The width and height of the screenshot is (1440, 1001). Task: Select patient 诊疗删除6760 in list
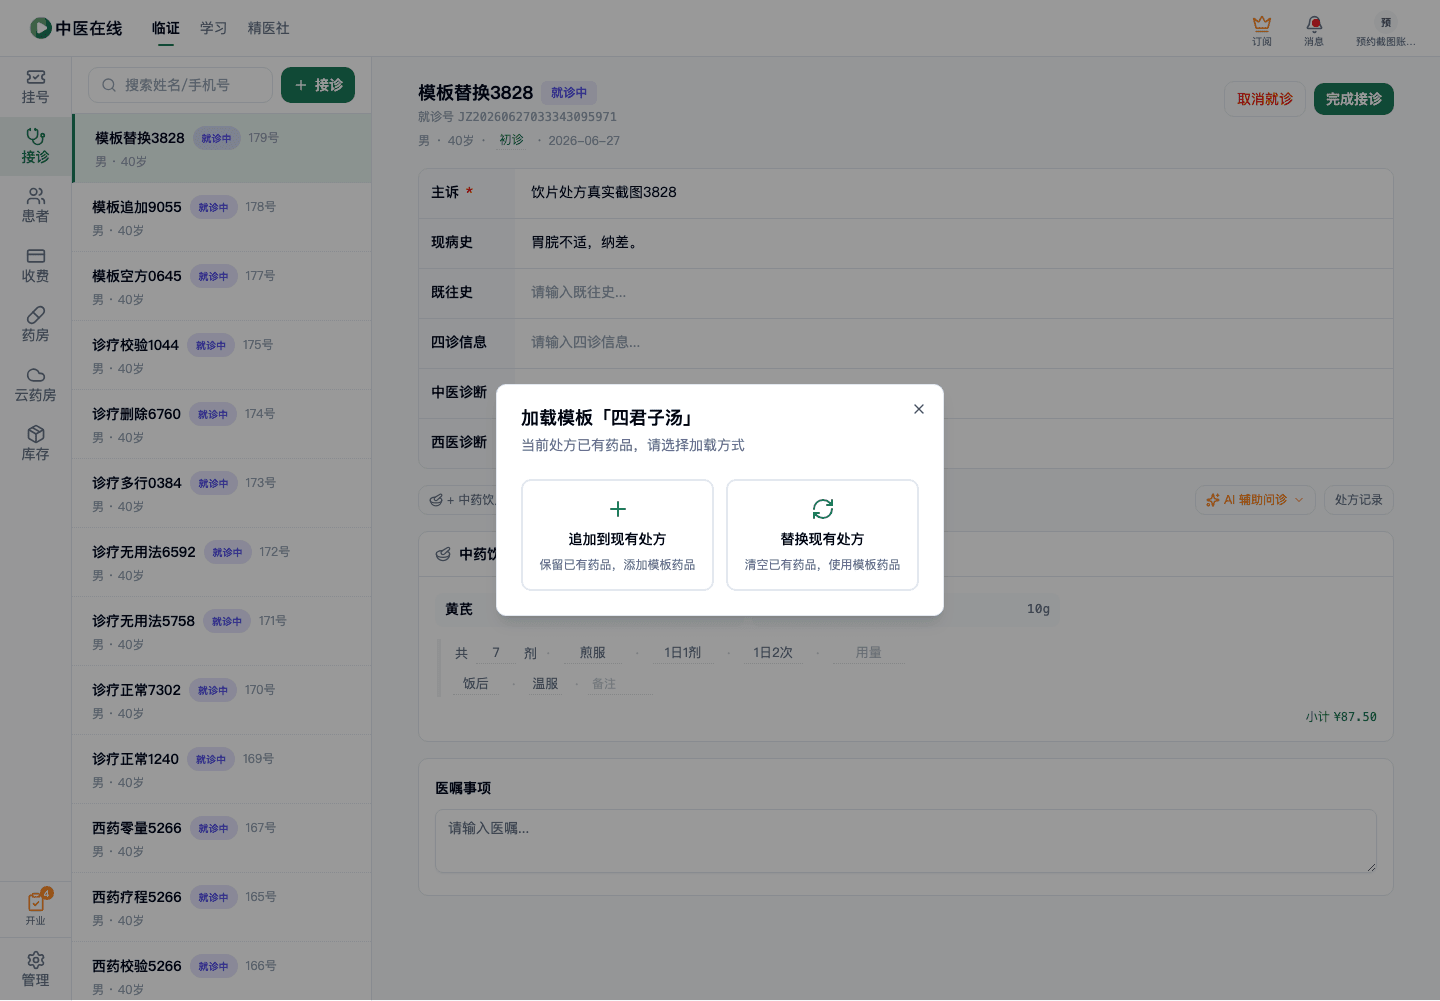tap(222, 424)
